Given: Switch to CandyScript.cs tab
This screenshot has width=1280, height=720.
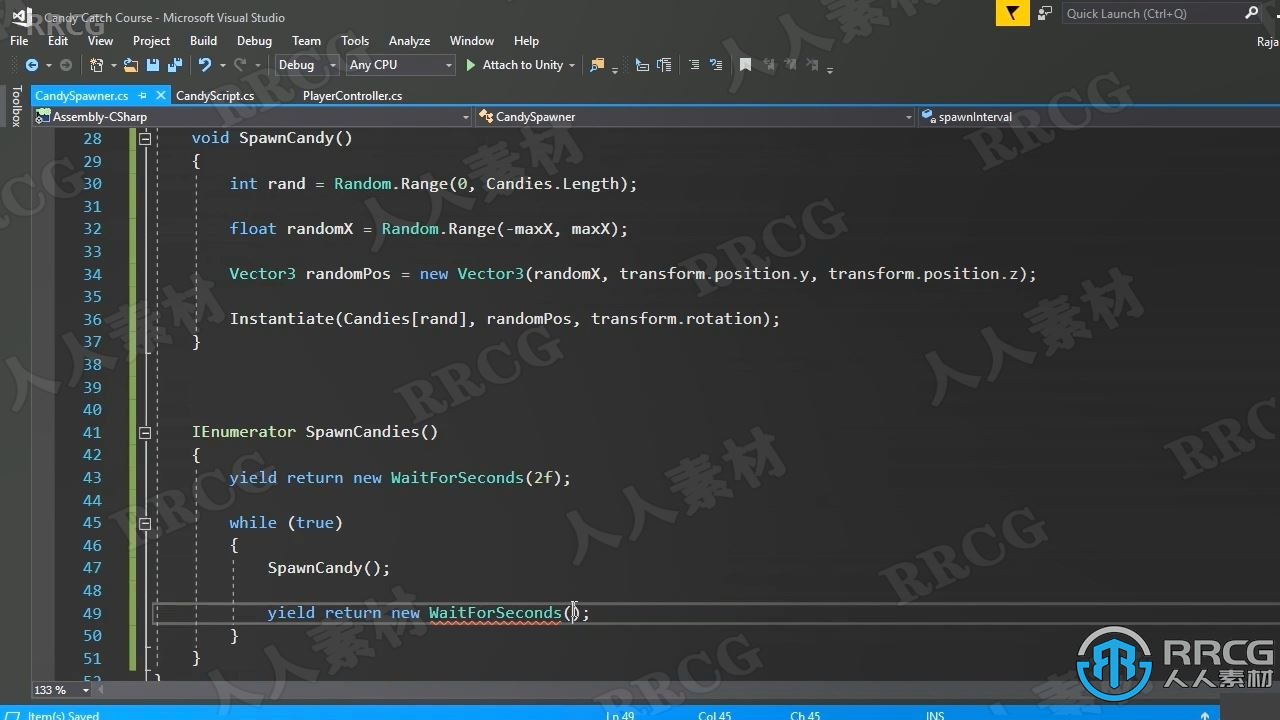Looking at the screenshot, I should coord(215,96).
